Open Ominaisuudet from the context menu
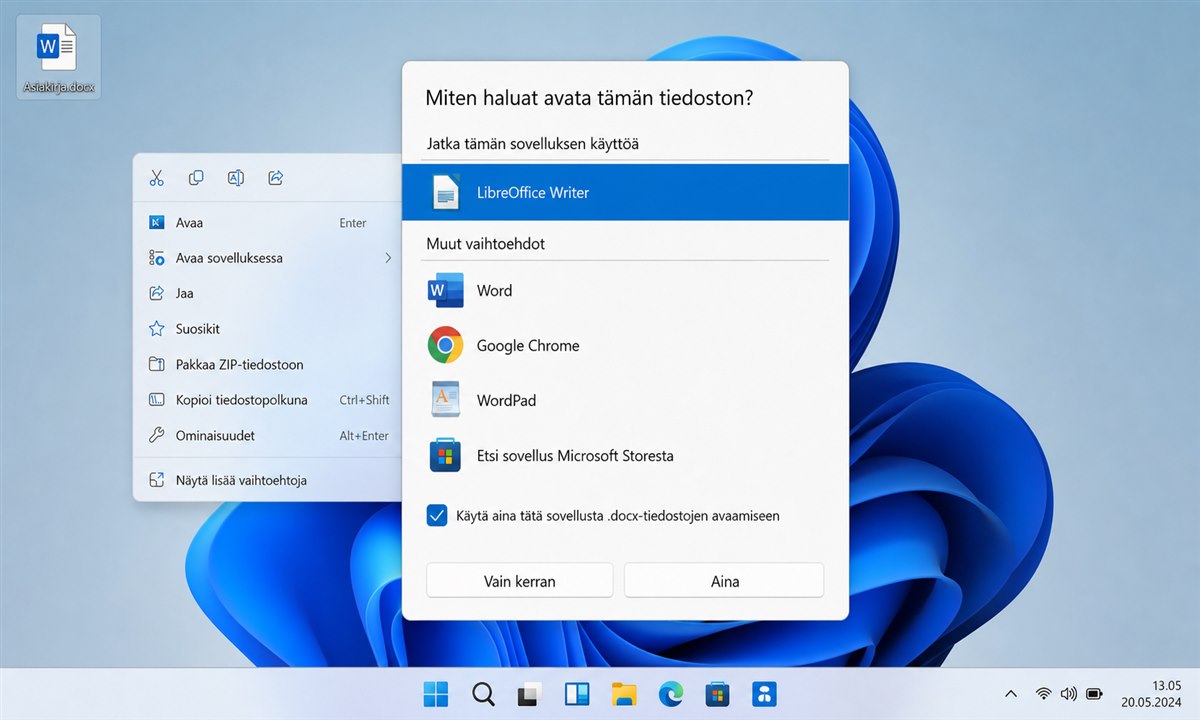Image resolution: width=1200 pixels, height=720 pixels. 268,435
